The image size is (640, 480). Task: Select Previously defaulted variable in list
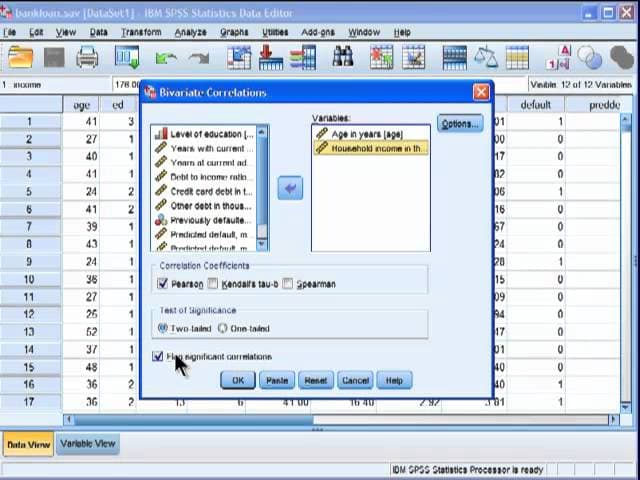tap(204, 220)
